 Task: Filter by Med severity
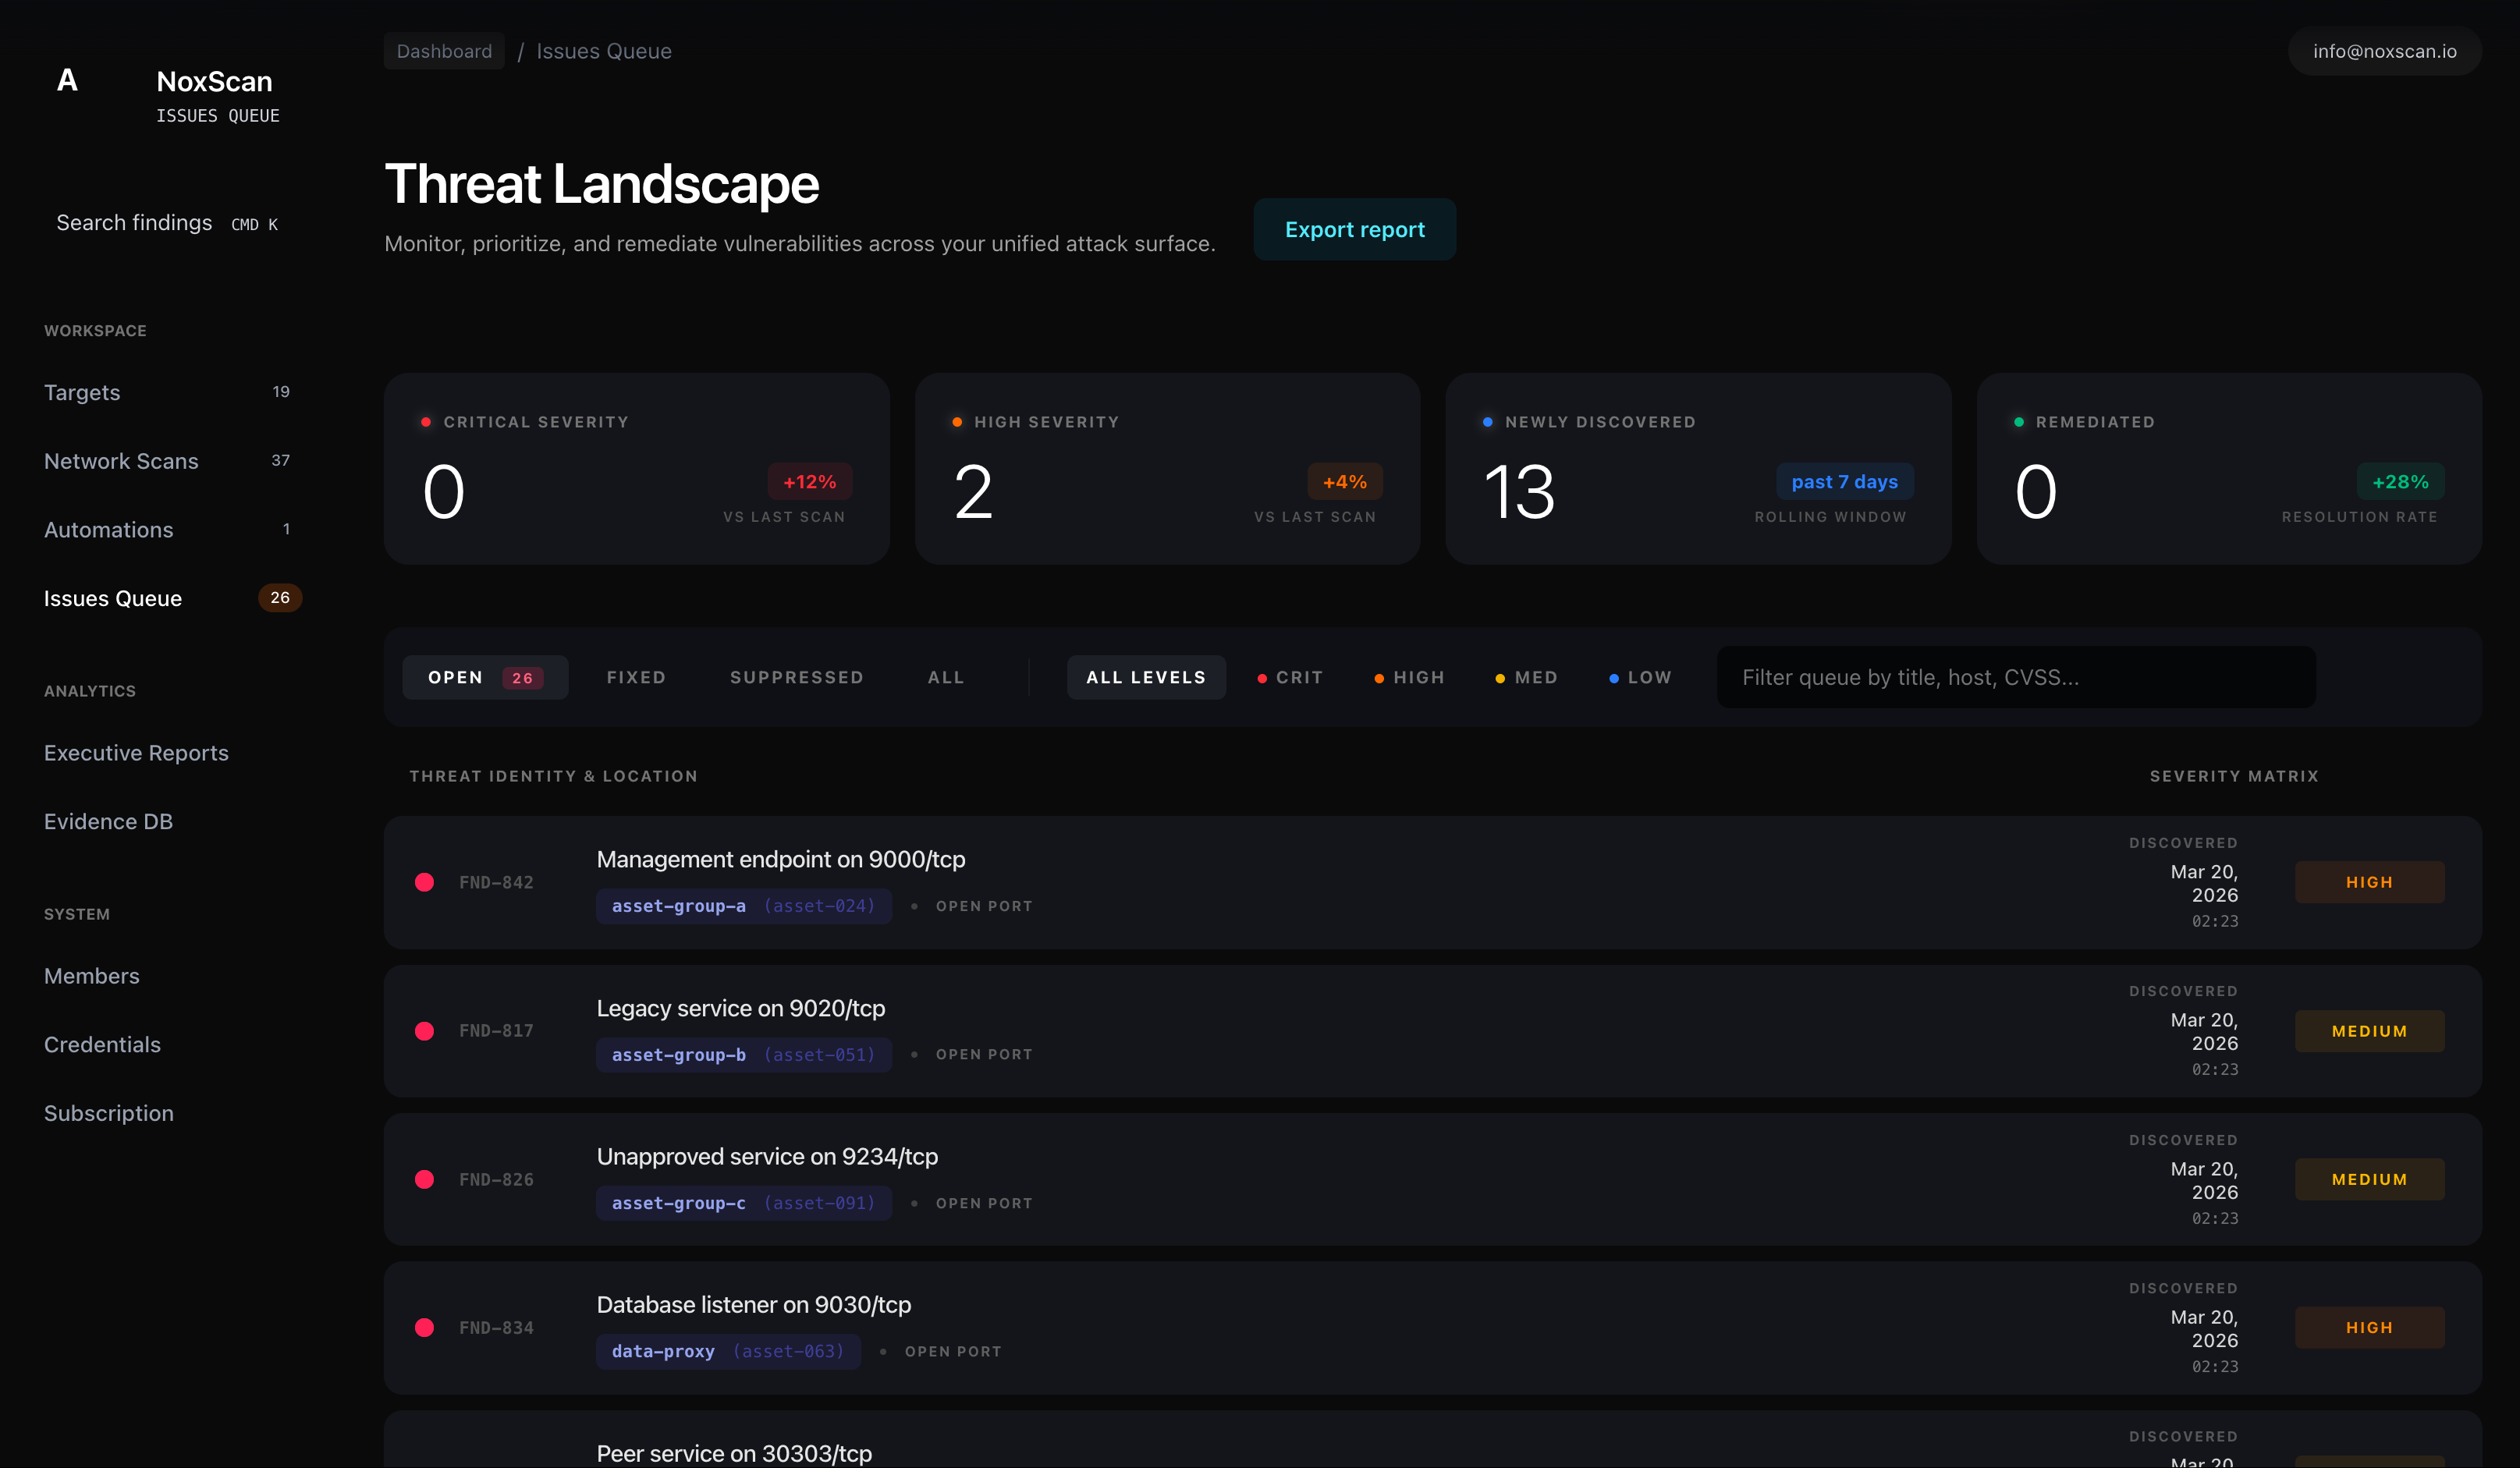pos(1526,677)
